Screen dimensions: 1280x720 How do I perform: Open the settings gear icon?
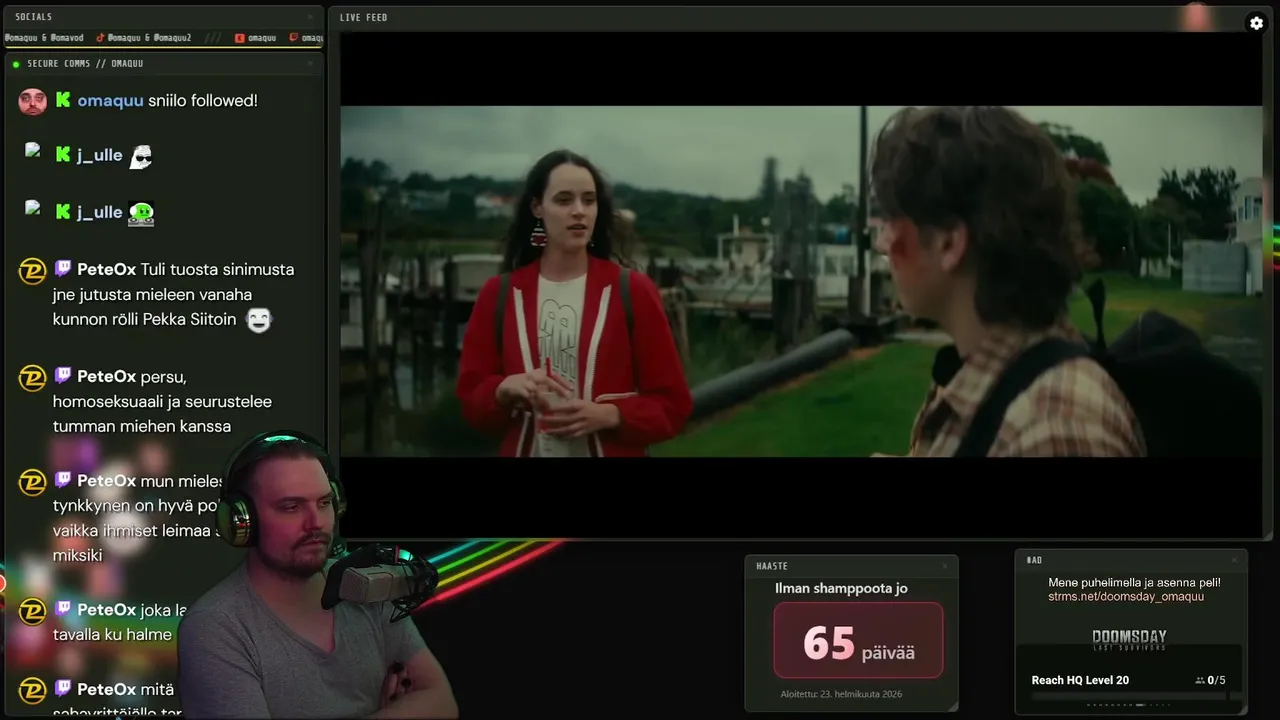click(x=1256, y=23)
